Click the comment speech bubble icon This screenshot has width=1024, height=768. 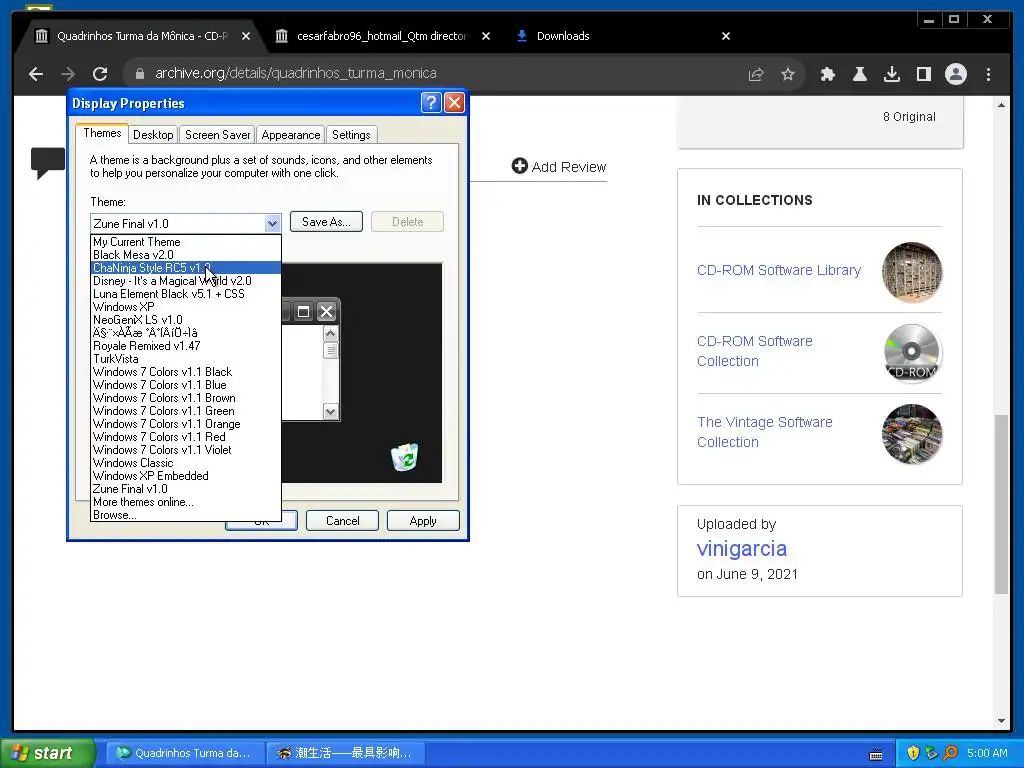tap(48, 163)
